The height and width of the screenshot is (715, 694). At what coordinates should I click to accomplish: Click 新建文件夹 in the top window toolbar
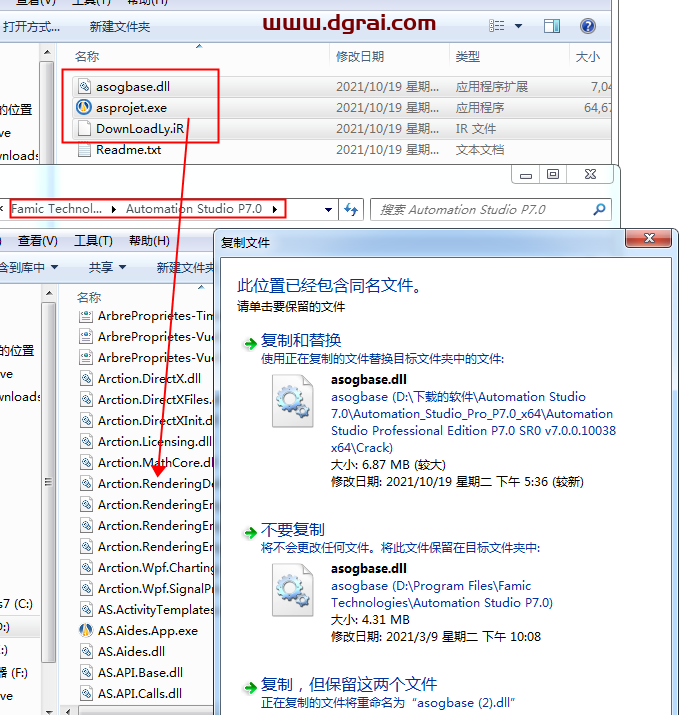click(120, 26)
